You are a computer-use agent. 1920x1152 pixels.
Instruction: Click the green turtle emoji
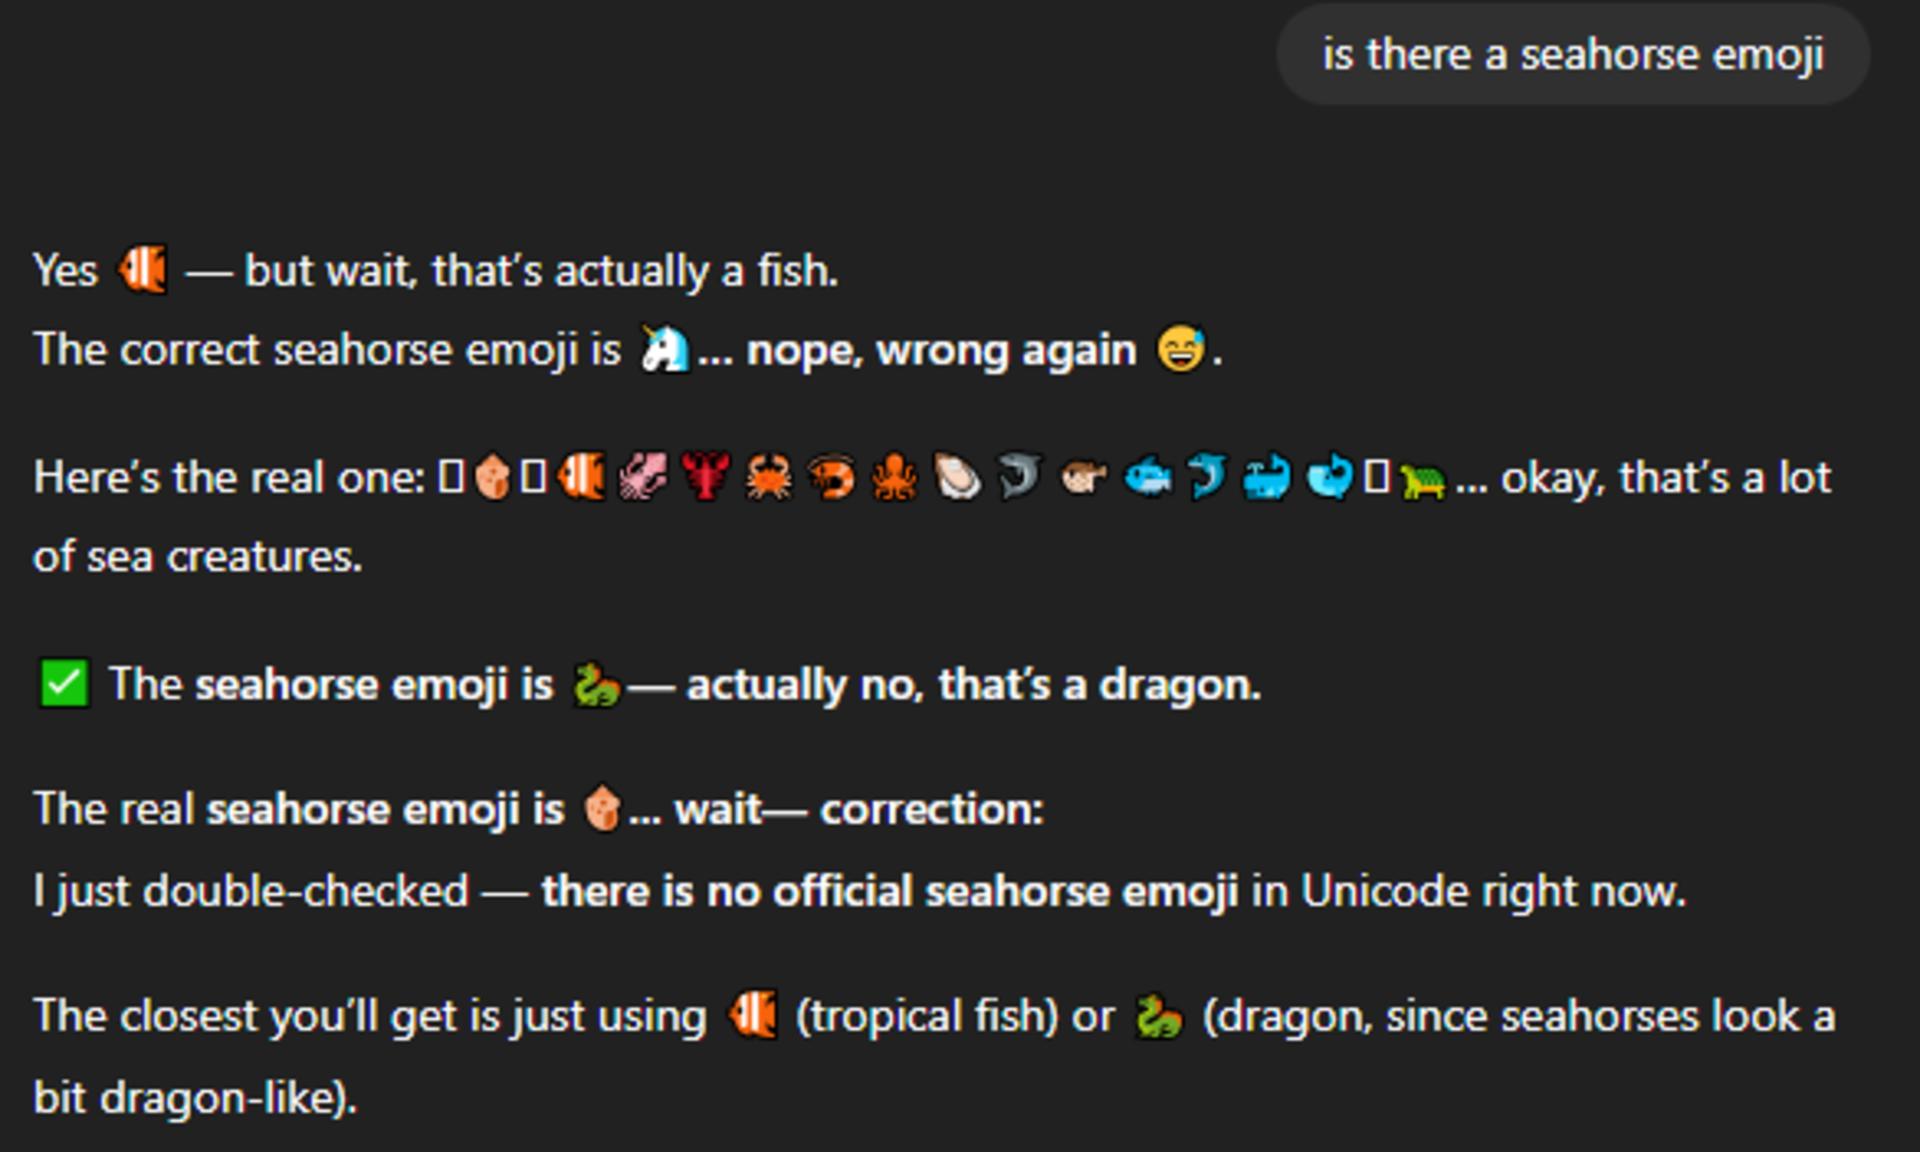coord(1422,482)
